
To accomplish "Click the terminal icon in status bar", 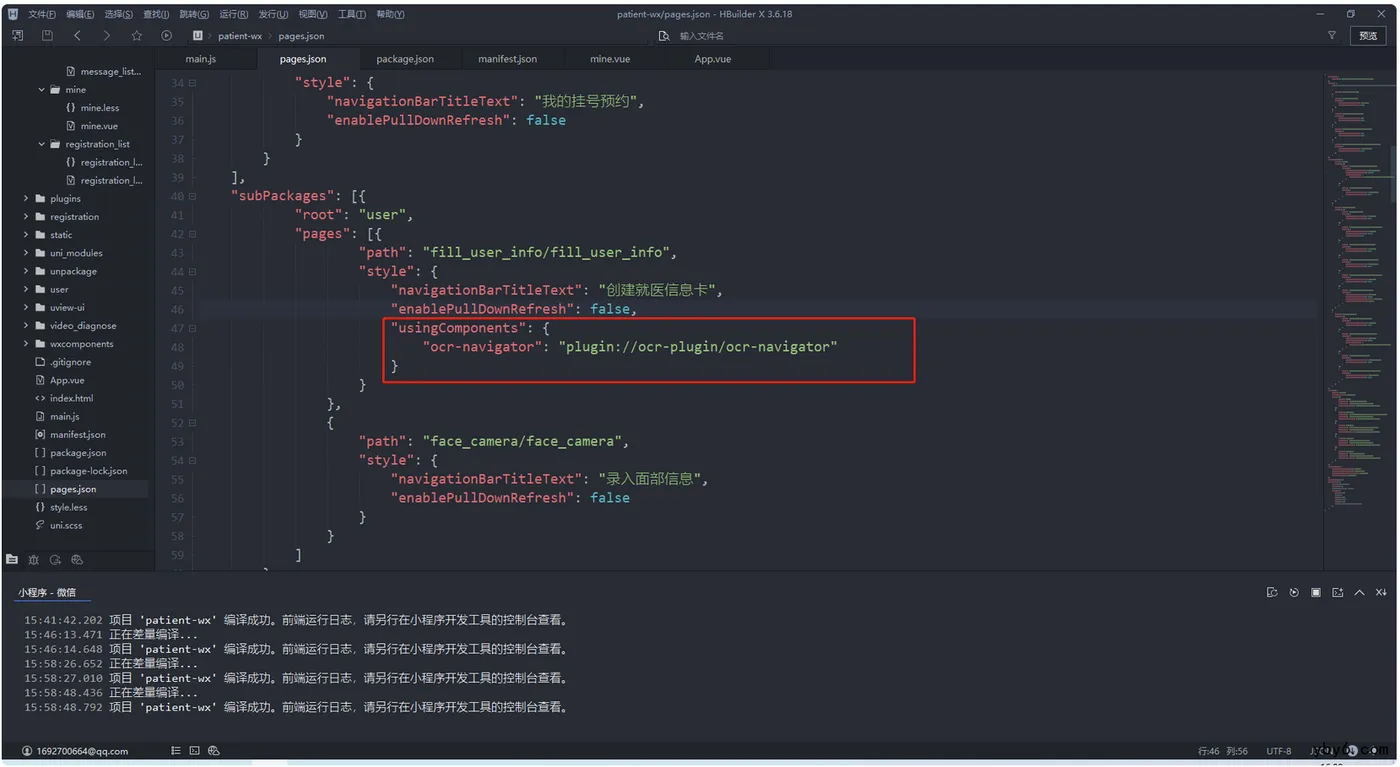I will (194, 751).
